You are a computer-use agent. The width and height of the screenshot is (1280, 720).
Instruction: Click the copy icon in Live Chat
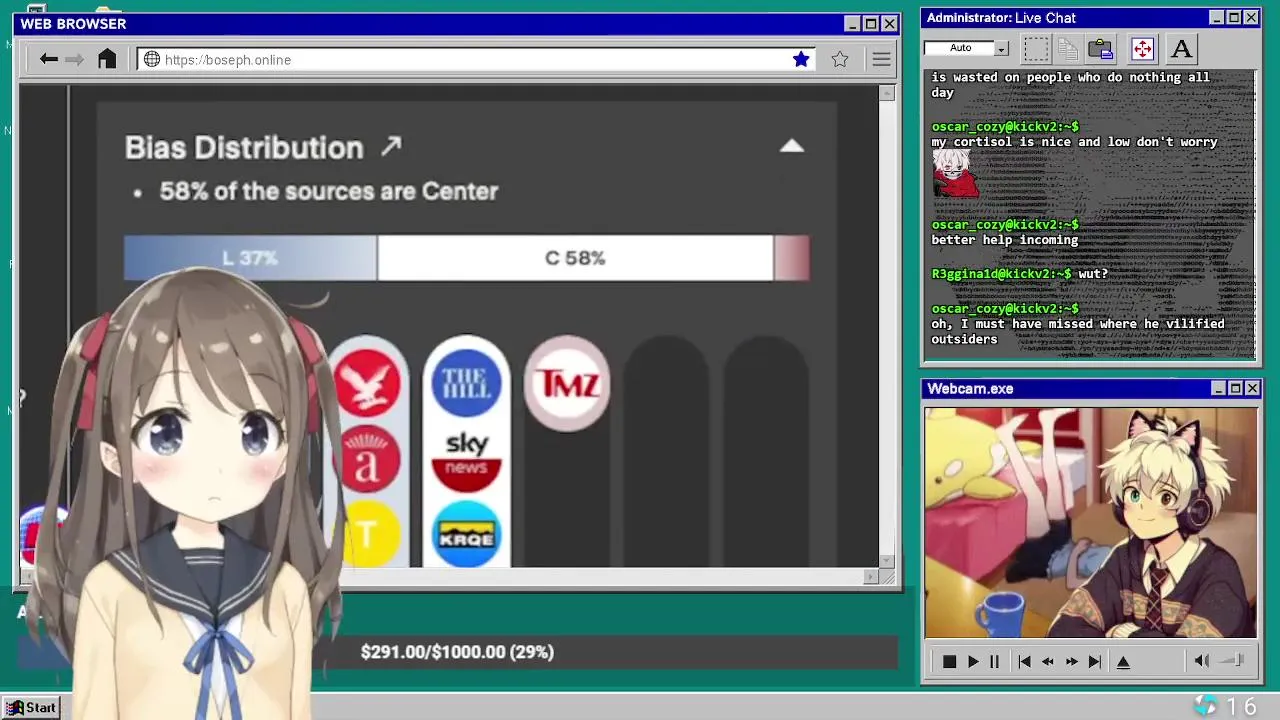click(x=1068, y=48)
